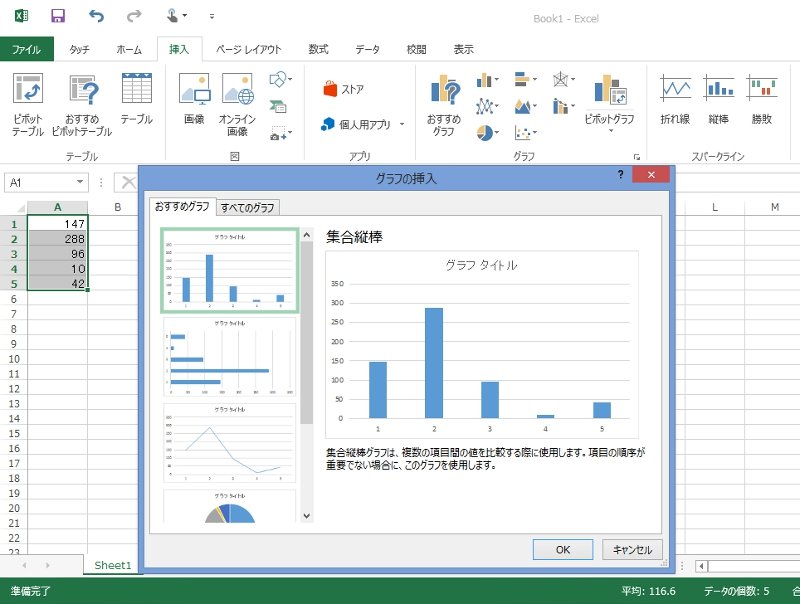800x604 pixels.
Task: Switch to the Home (ホーム) tab
Action: pyautogui.click(x=129, y=49)
